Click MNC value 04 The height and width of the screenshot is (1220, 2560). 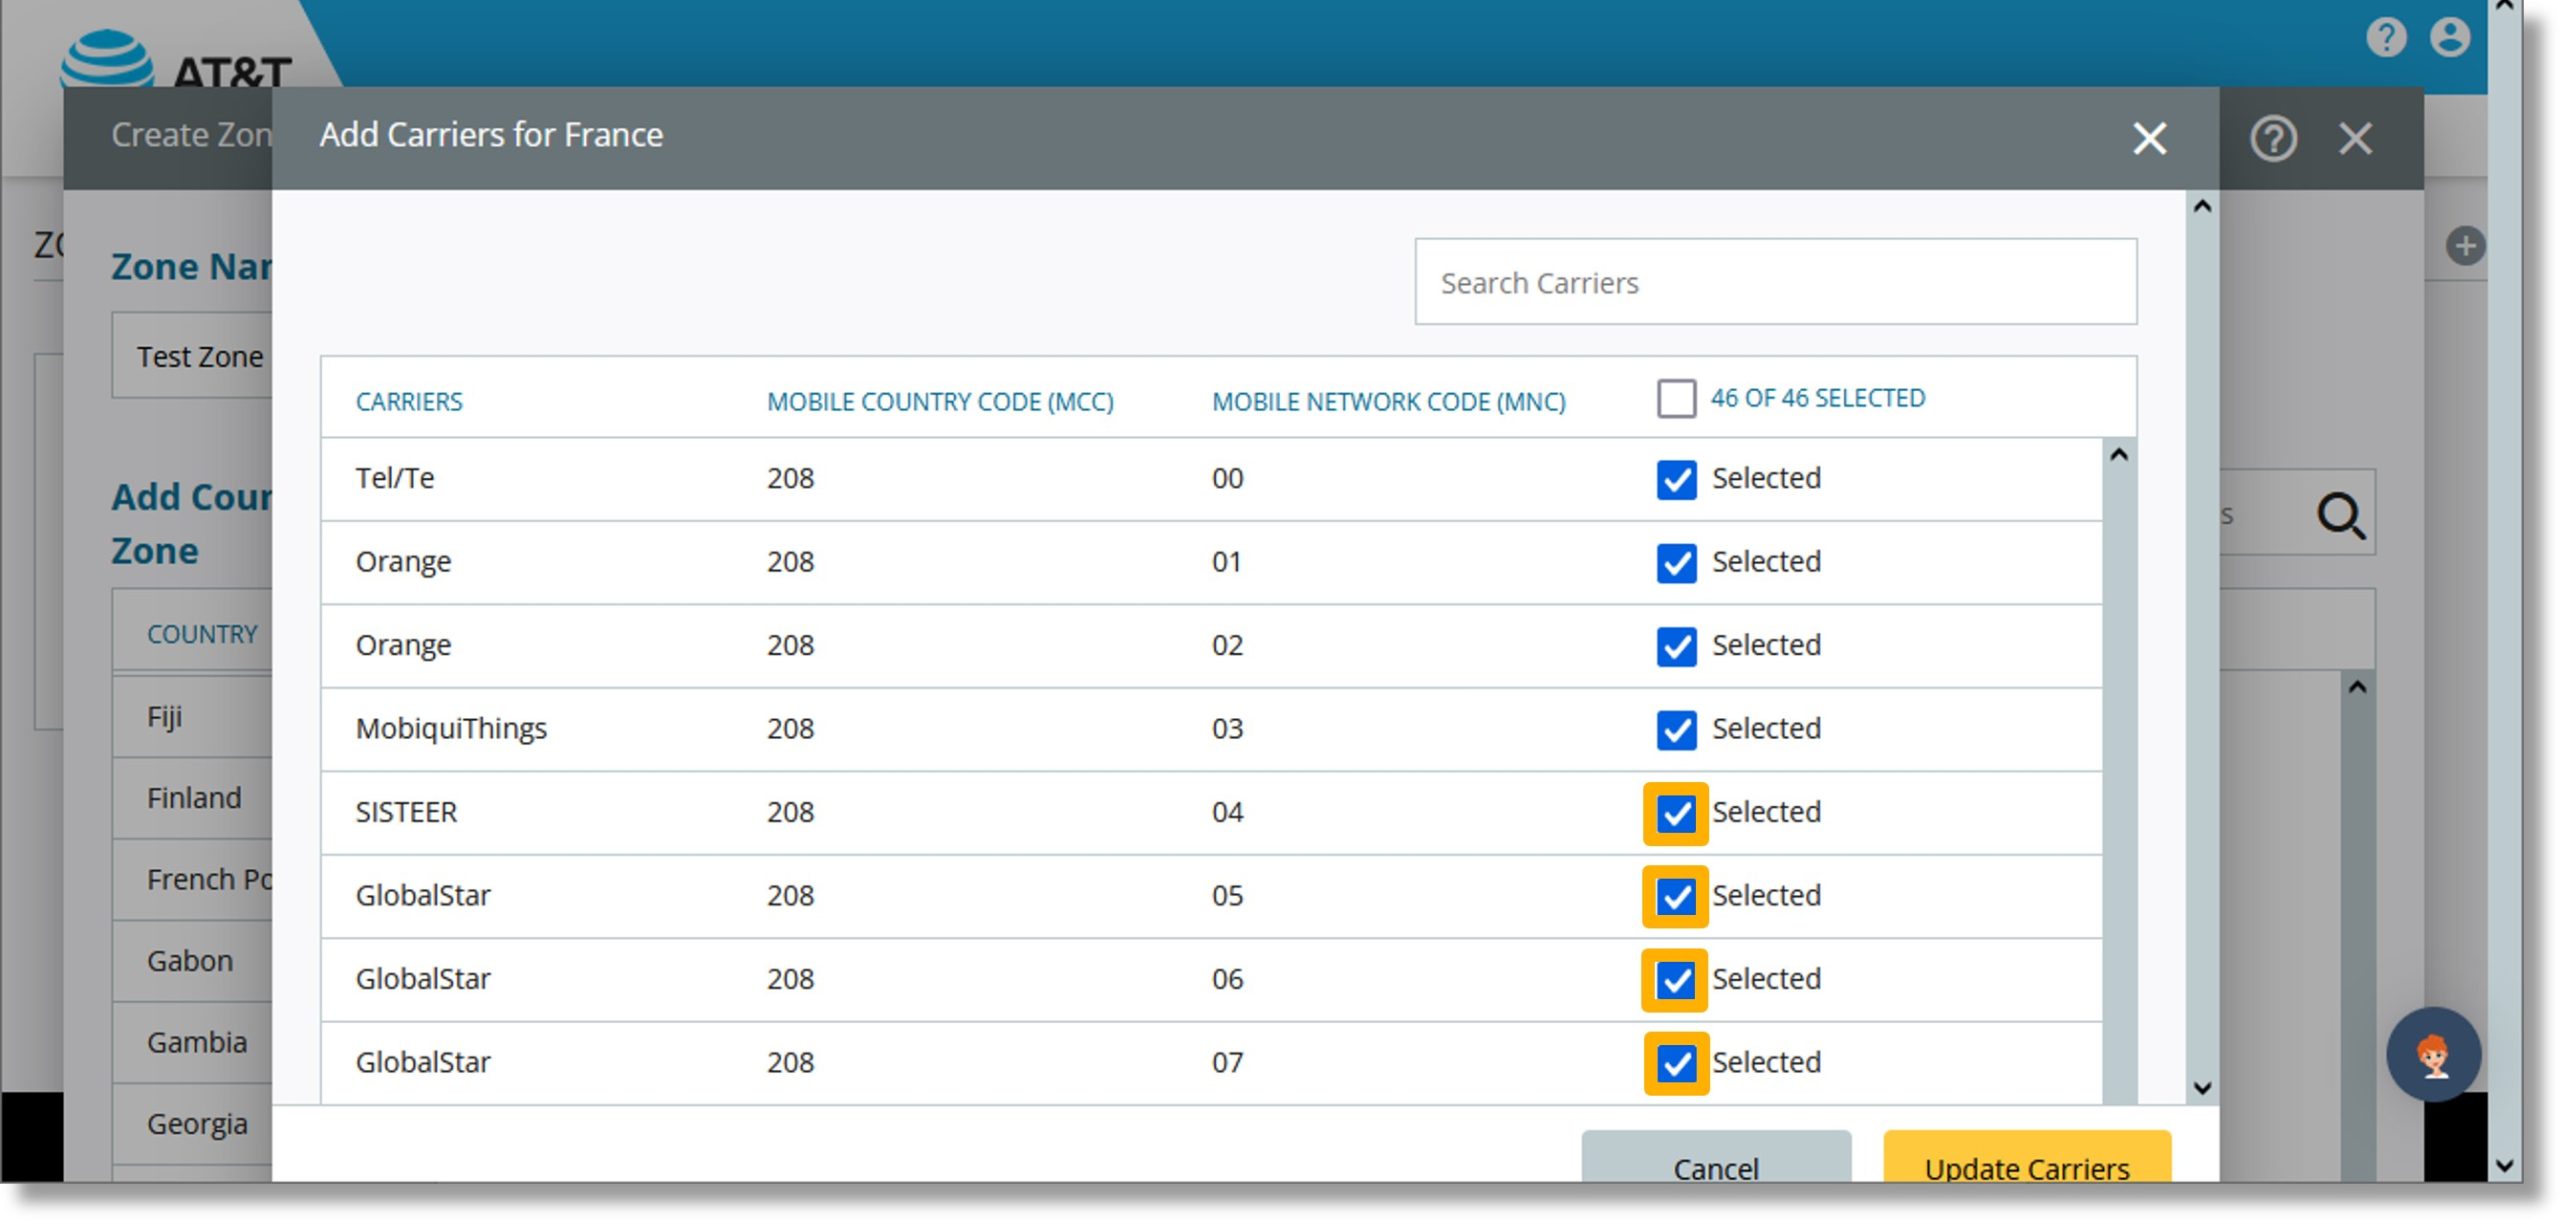point(1227,812)
